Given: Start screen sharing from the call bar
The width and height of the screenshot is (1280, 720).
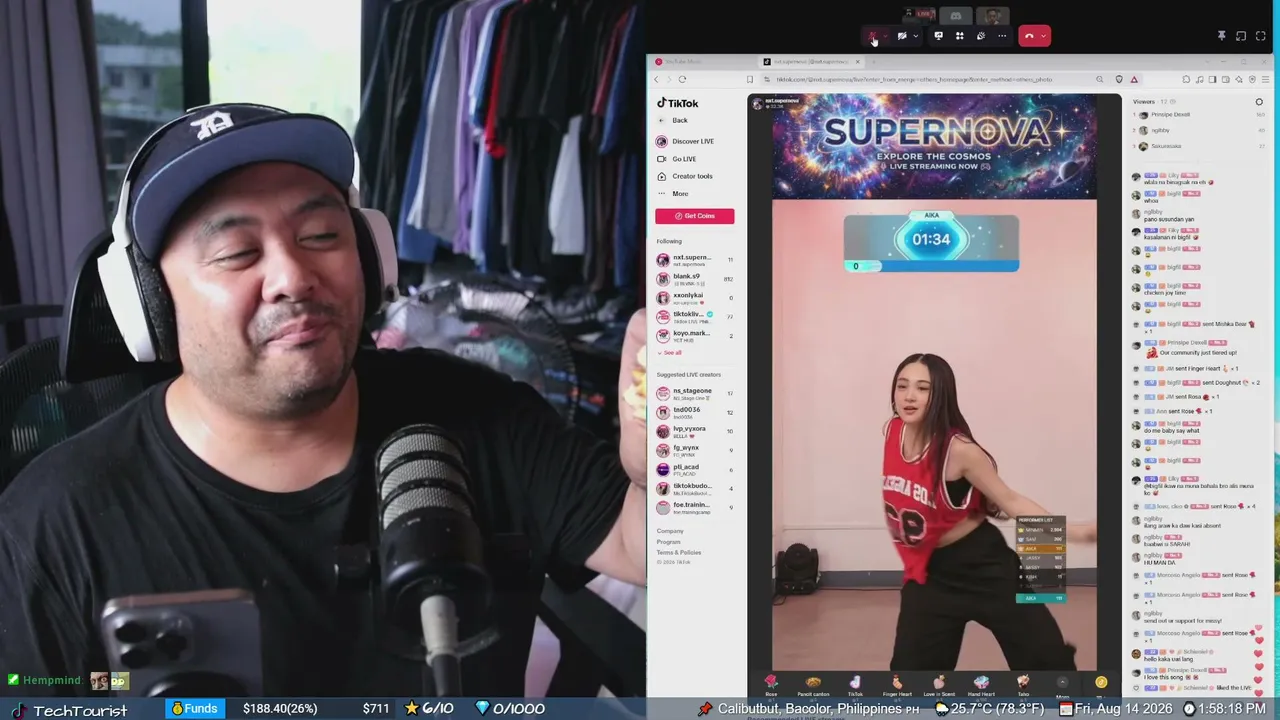Looking at the screenshot, I should [938, 36].
